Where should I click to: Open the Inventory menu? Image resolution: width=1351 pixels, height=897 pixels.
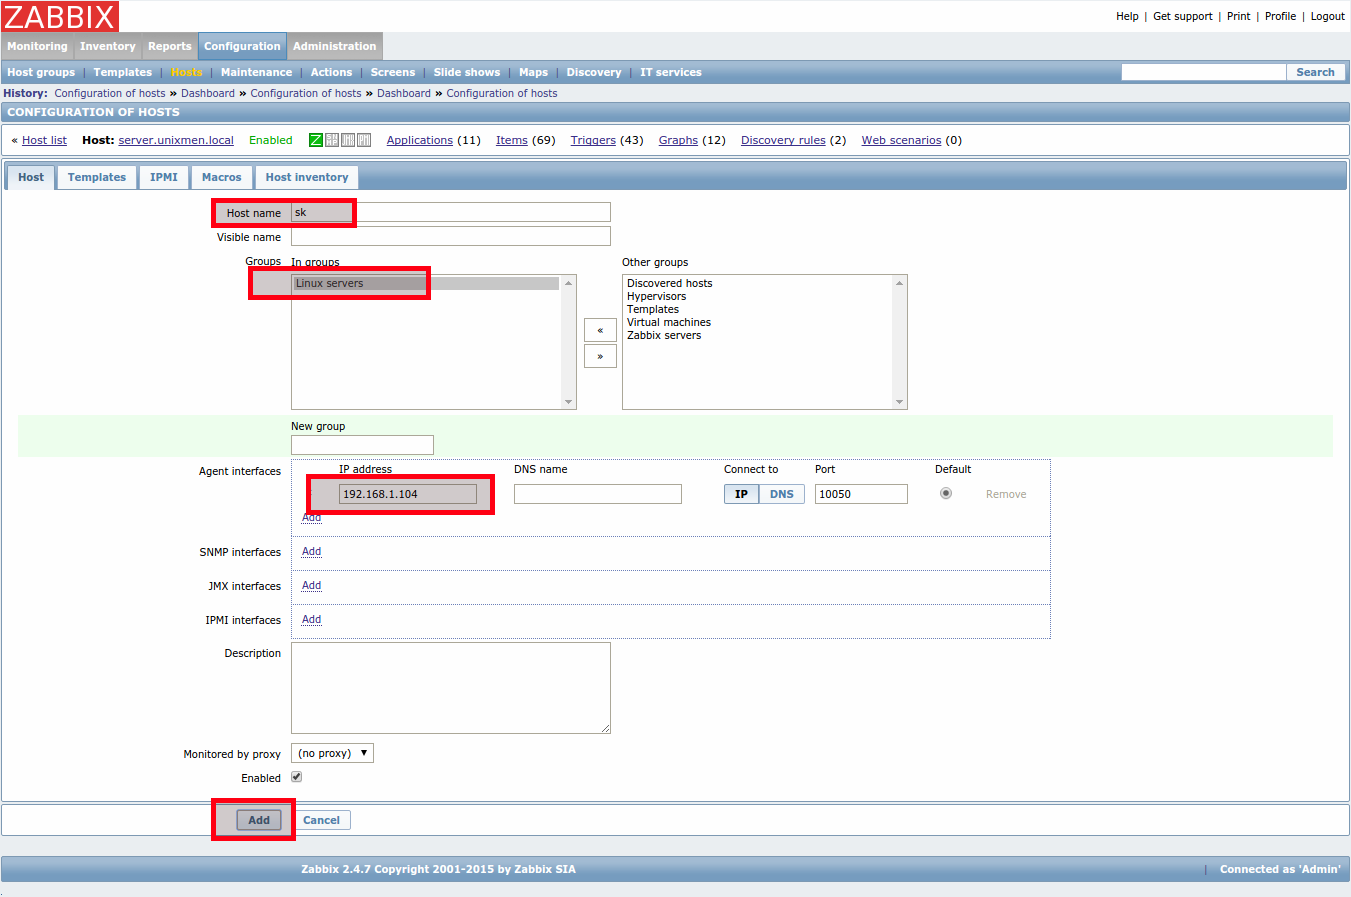point(107,46)
